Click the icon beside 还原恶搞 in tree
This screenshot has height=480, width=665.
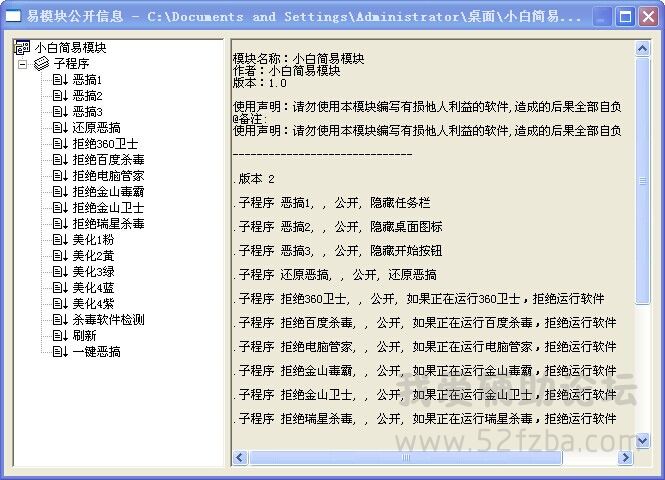pyautogui.click(x=60, y=128)
